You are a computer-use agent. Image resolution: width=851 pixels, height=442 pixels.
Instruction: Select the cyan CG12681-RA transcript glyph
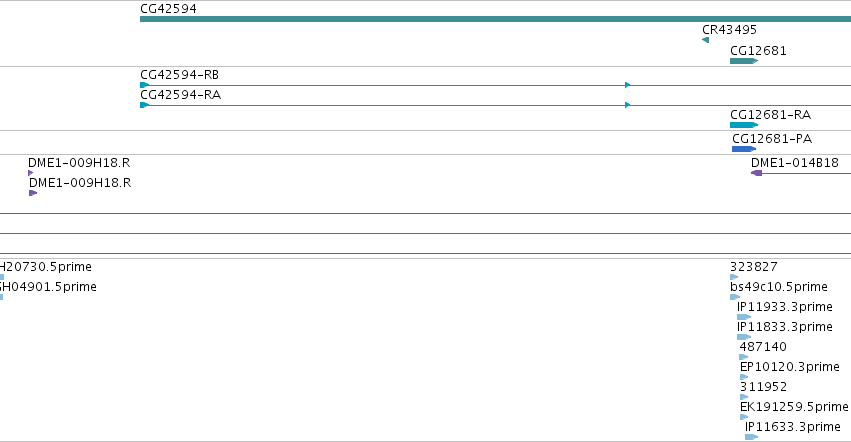pos(744,125)
